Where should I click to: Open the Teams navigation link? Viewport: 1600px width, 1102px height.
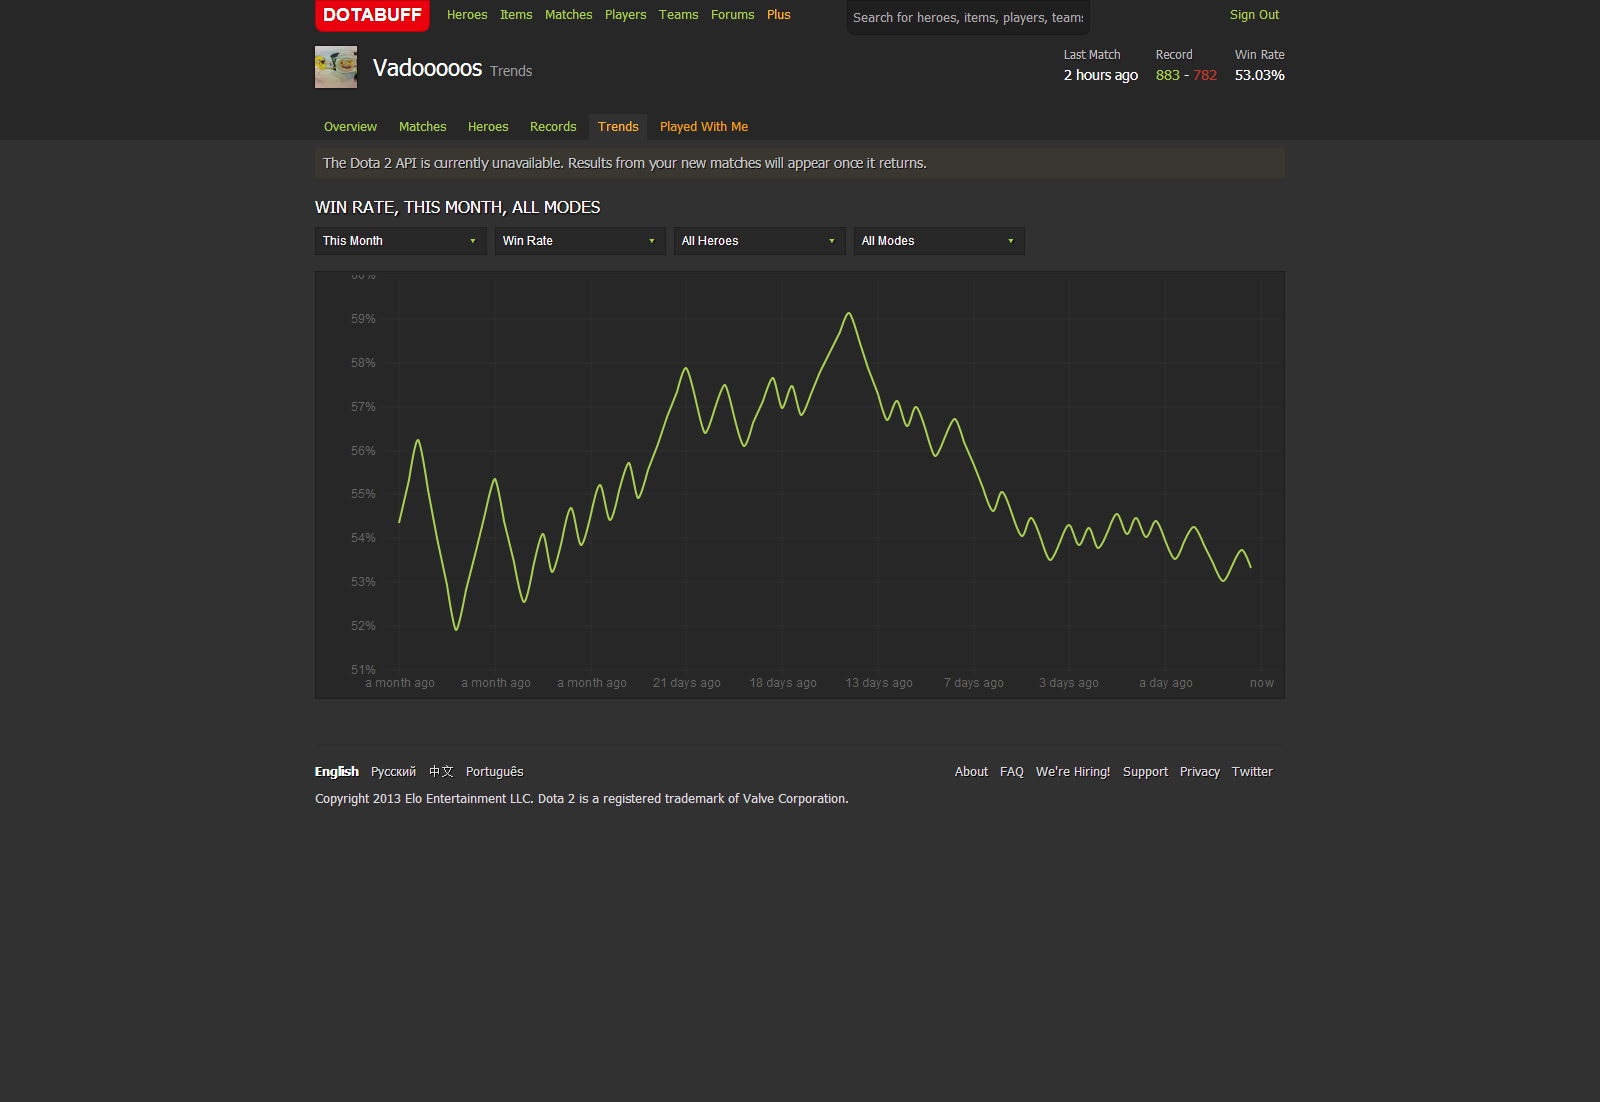(679, 15)
